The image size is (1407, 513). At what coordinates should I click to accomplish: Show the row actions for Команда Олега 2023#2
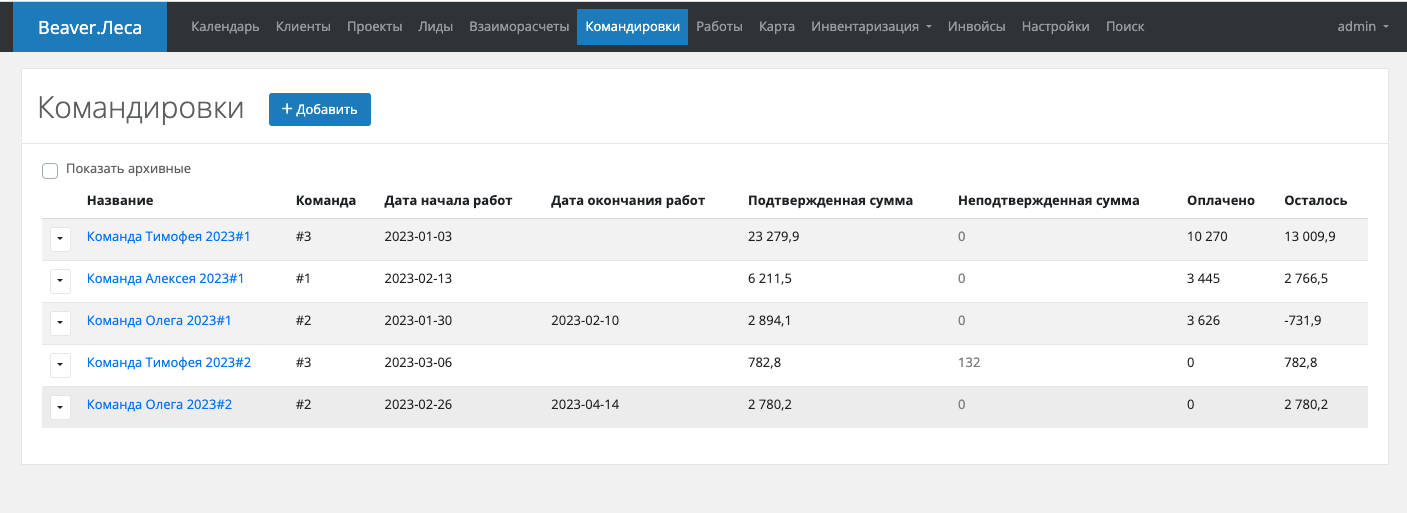pos(60,407)
